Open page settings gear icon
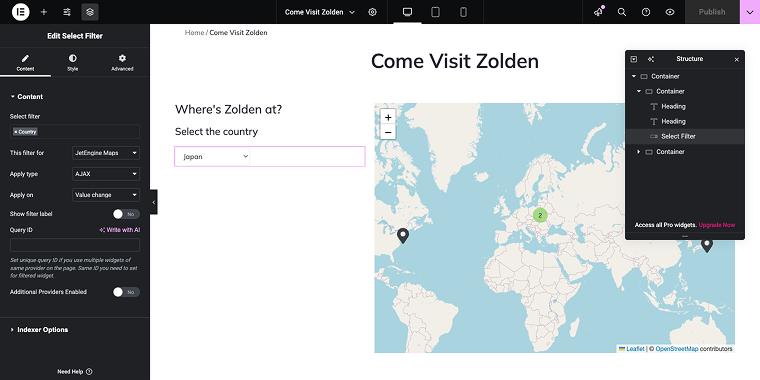The height and width of the screenshot is (380, 760). coord(372,12)
